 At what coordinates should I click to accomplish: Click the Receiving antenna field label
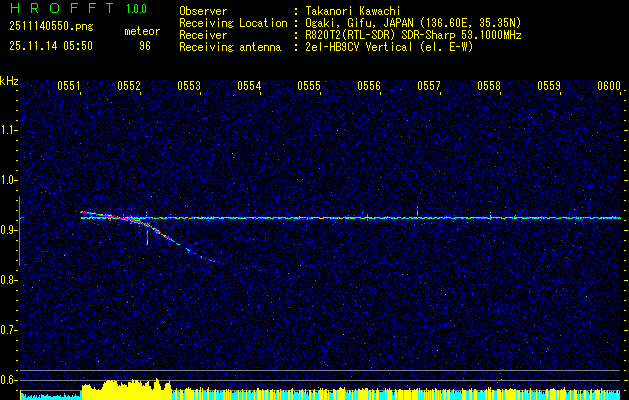click(x=230, y=47)
